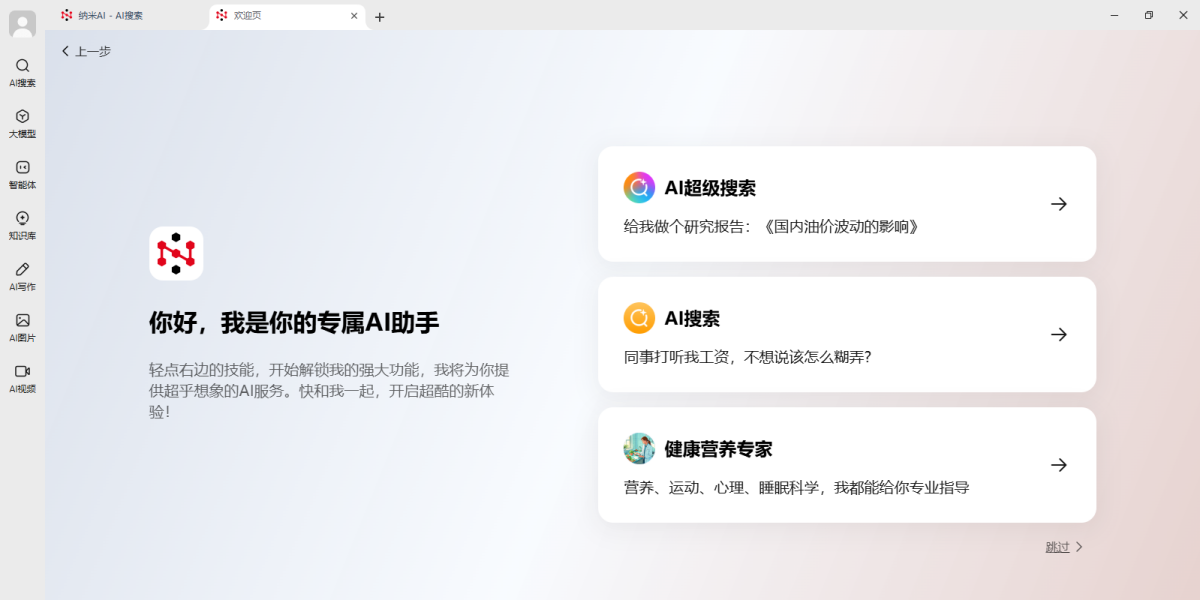
Task: Click the 上一步 back control
Action: [x=86, y=51]
